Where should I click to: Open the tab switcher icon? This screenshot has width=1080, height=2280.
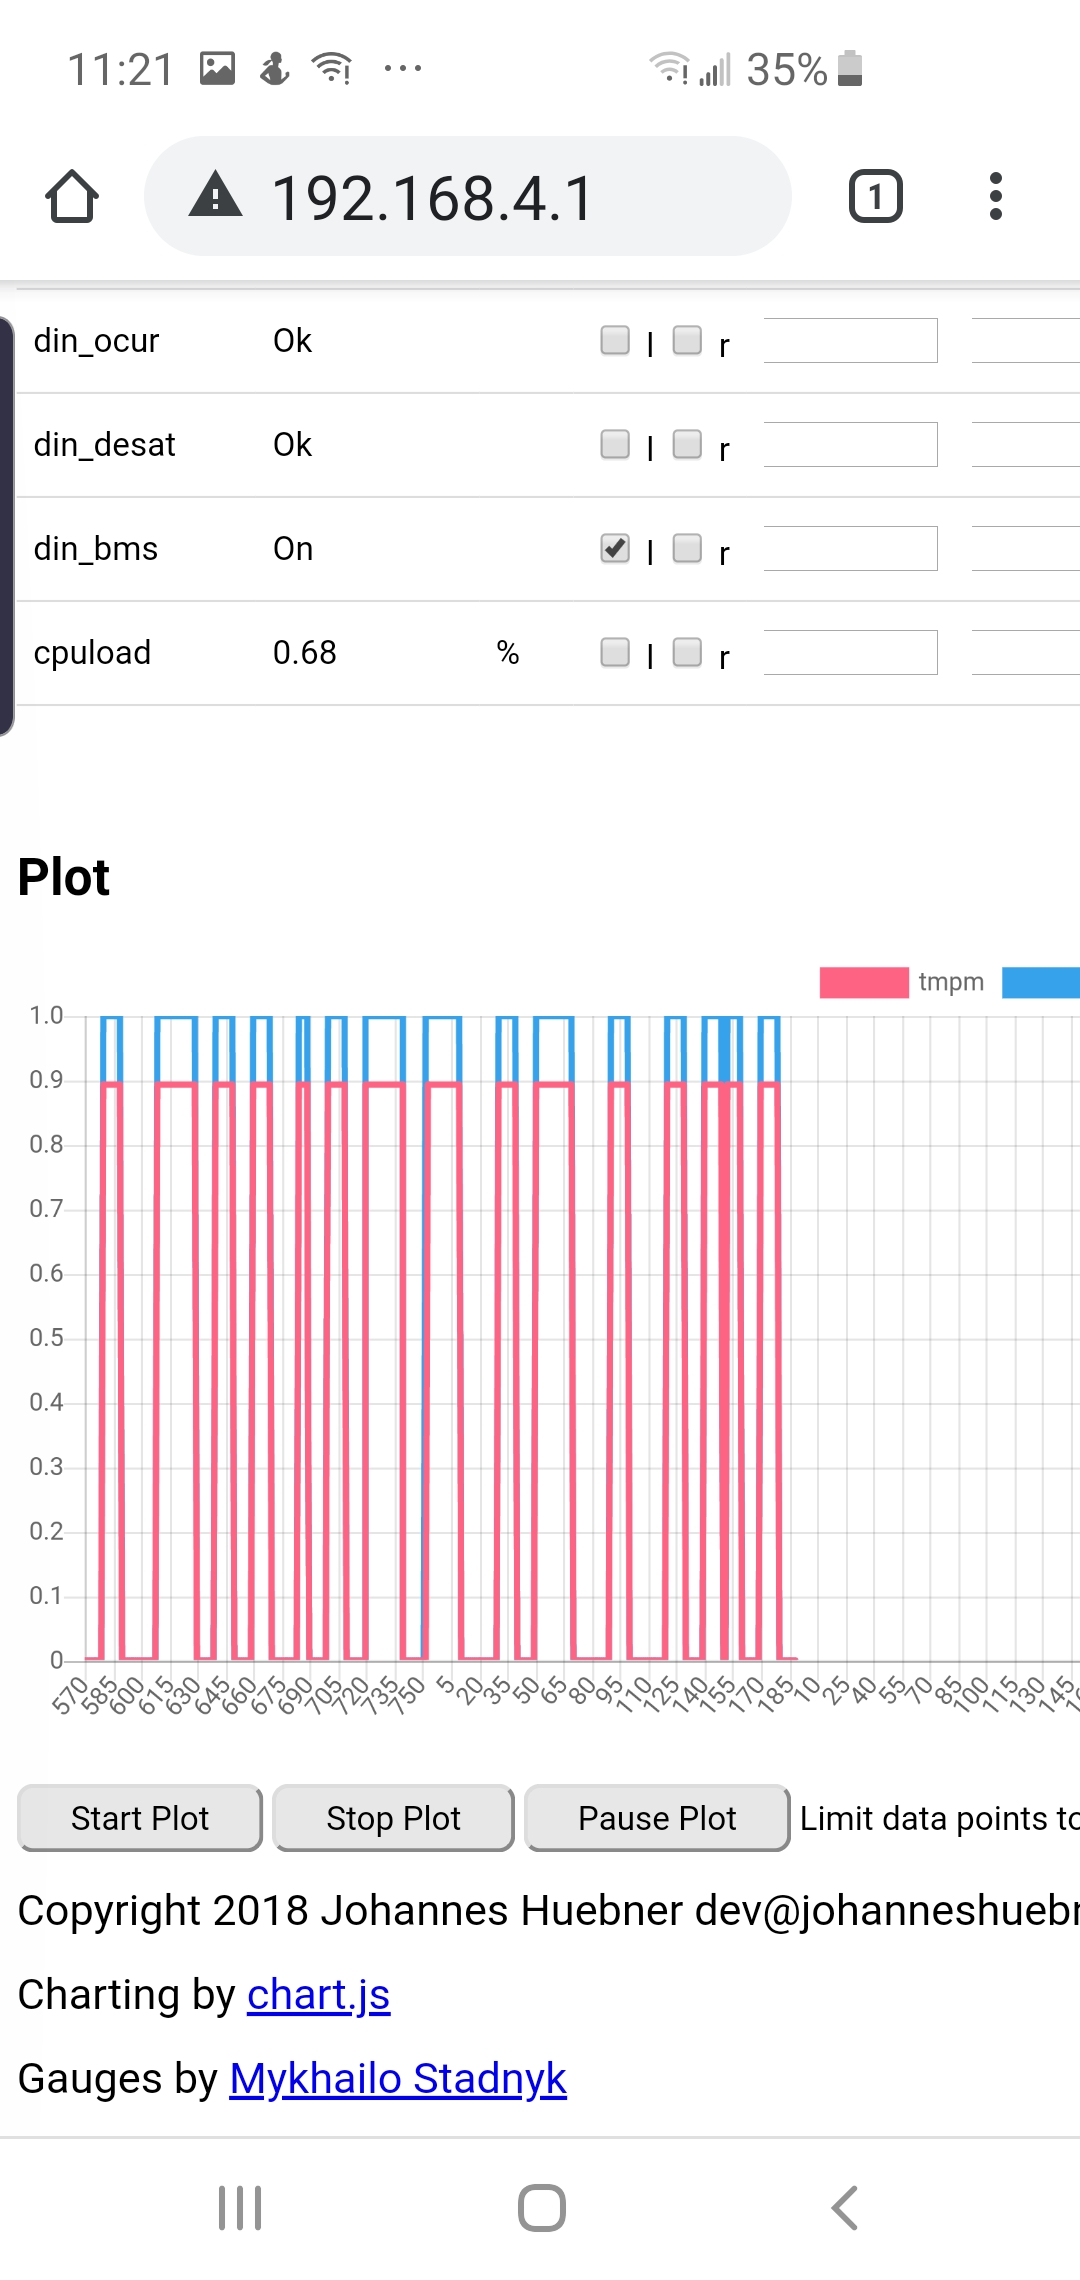click(x=875, y=196)
